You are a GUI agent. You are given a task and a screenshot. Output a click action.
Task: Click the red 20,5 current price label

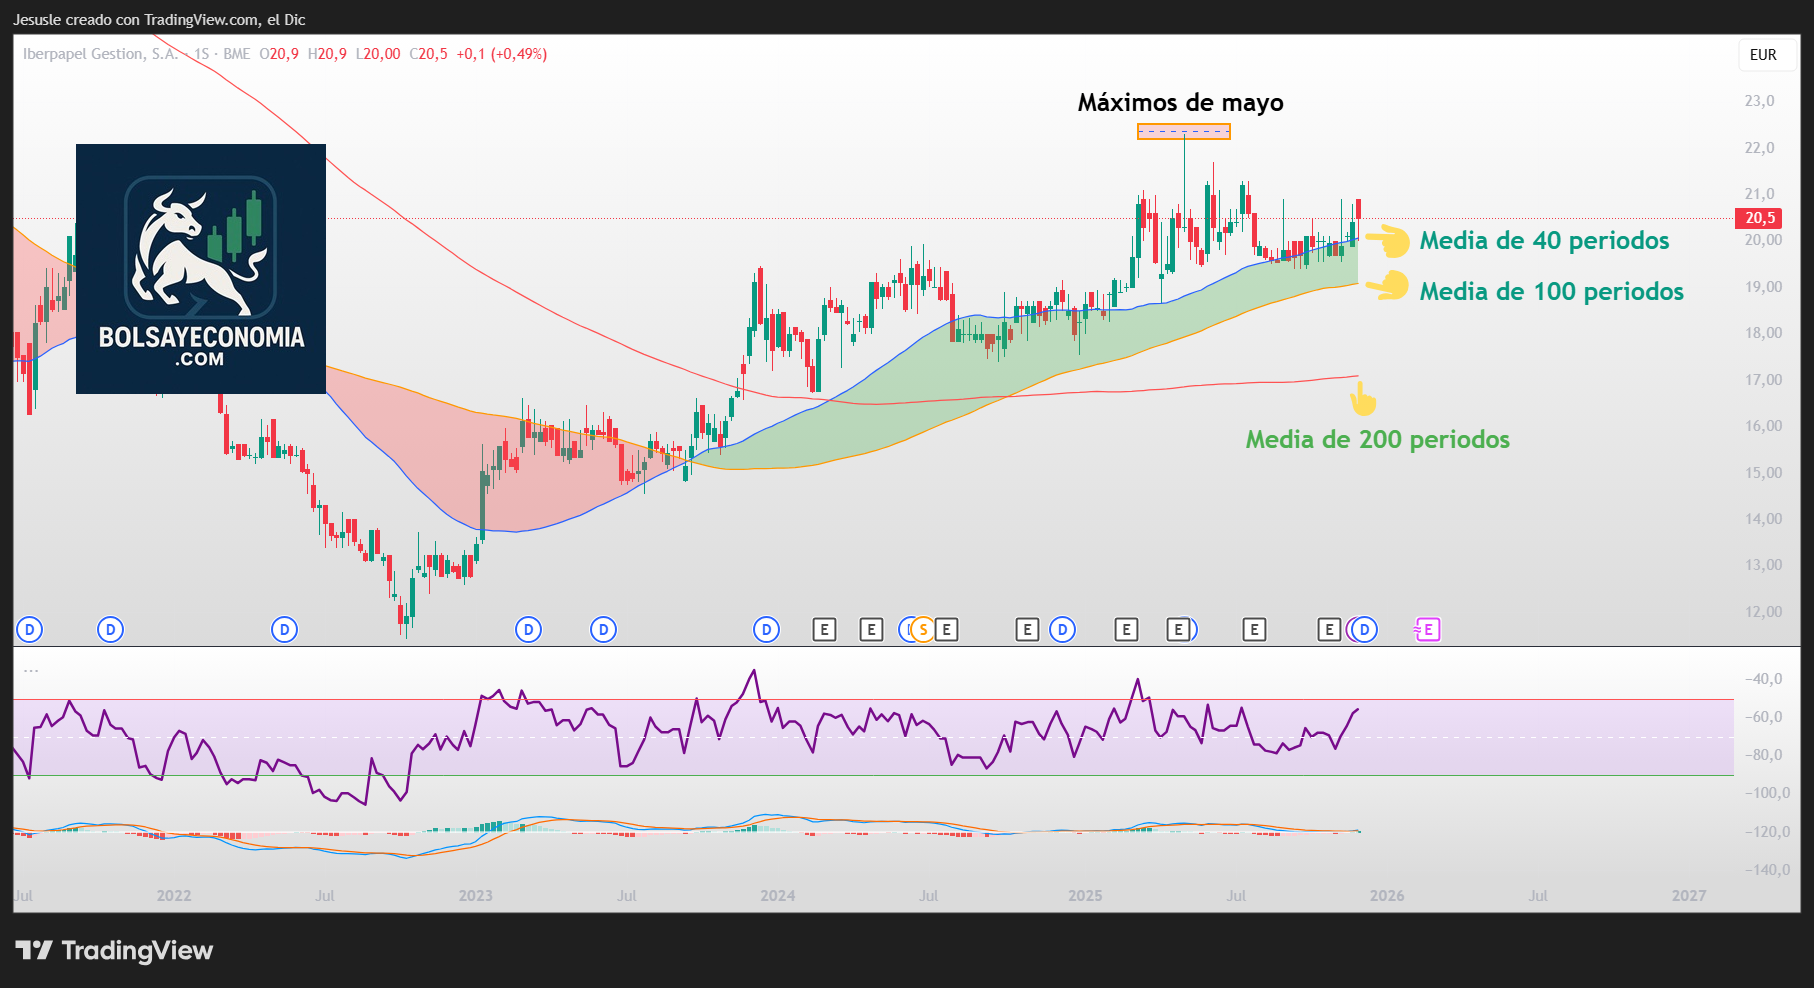tap(1759, 218)
